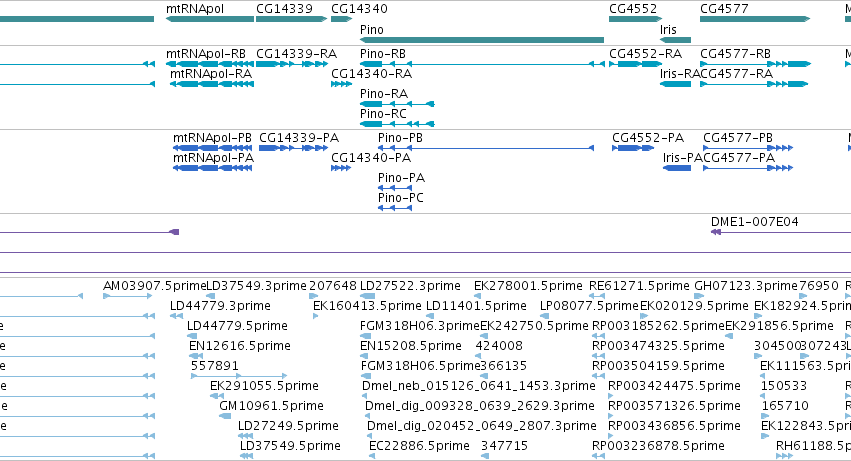
Task: Click EST LD44779.5prime
Action: [x=237, y=326]
